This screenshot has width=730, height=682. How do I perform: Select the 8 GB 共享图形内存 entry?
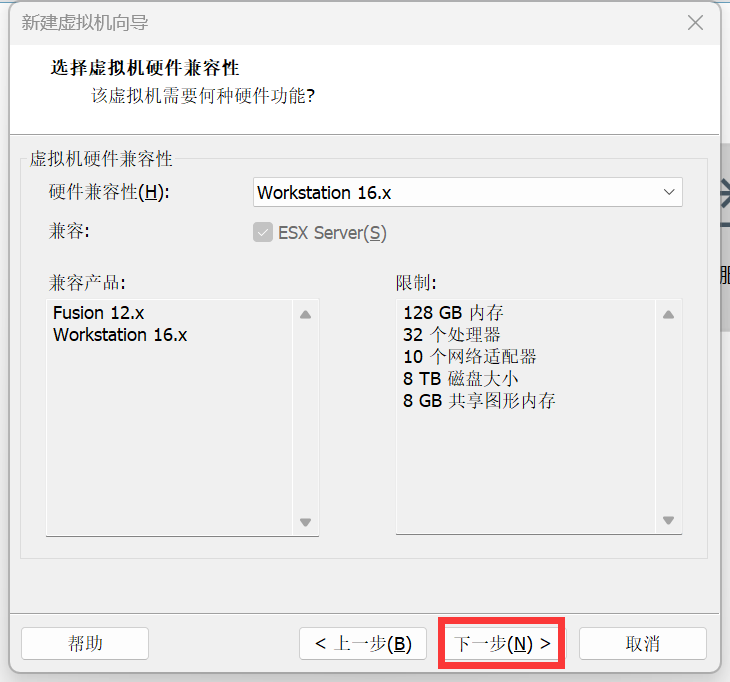click(x=479, y=400)
